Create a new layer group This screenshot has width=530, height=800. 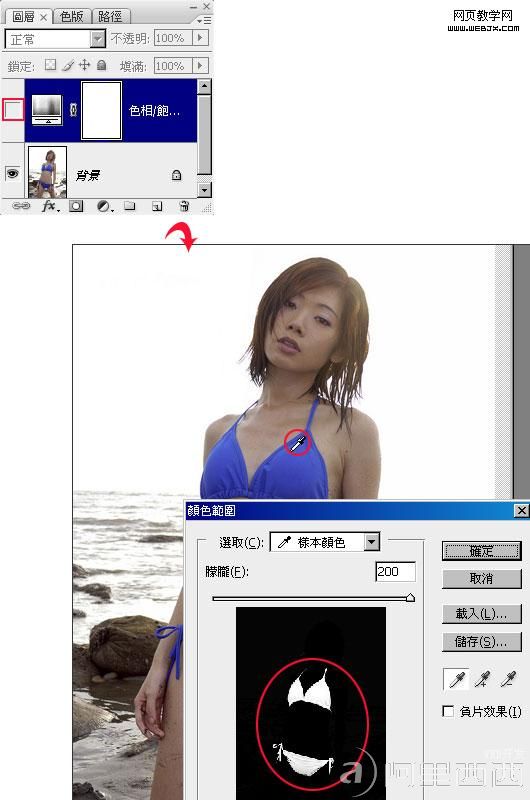(x=130, y=206)
